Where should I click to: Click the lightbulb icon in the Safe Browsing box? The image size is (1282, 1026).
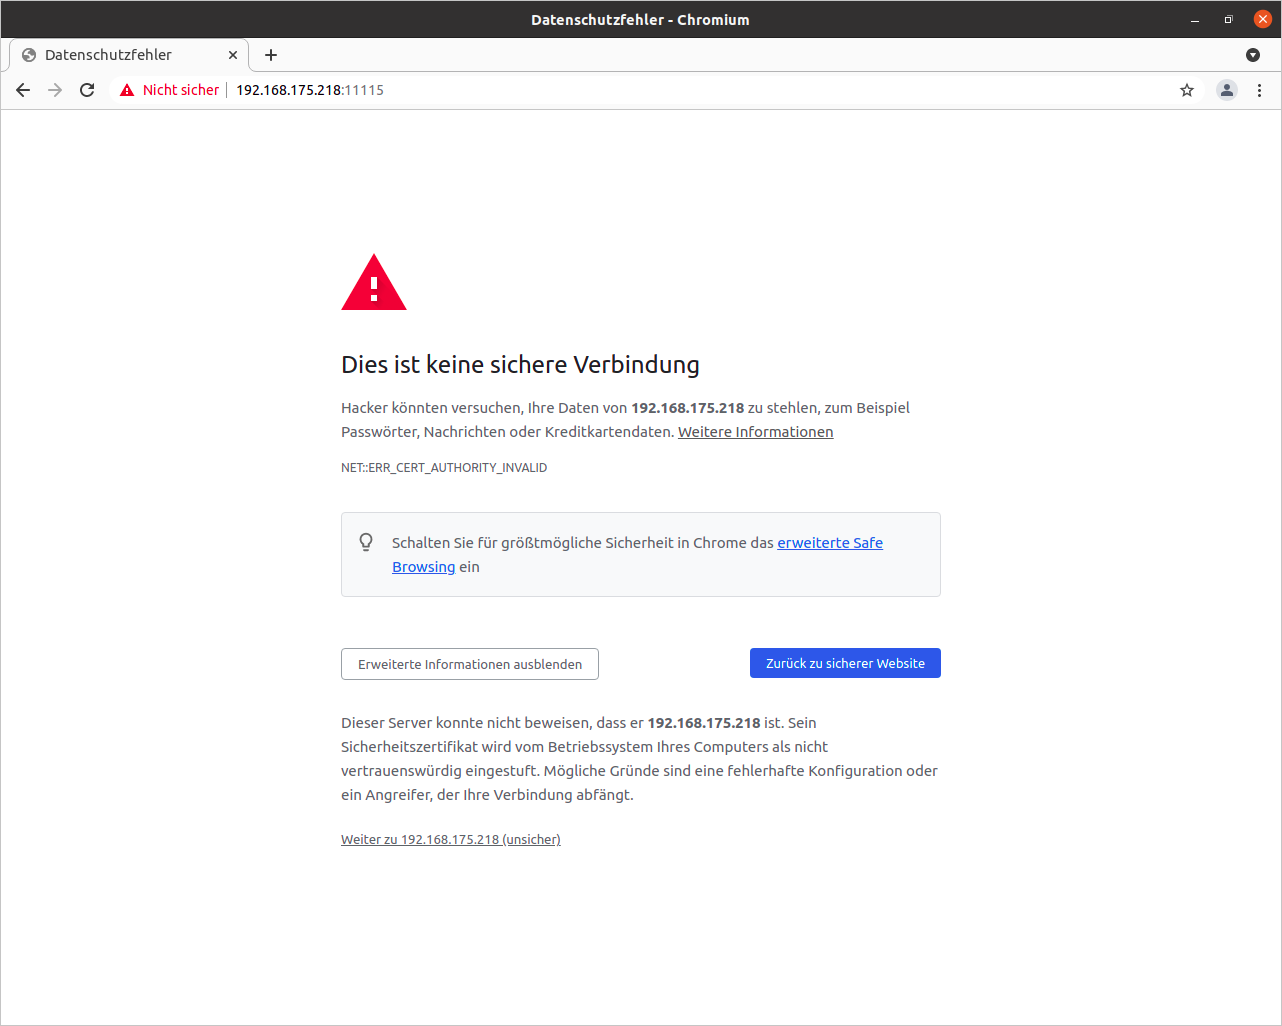coord(366,542)
